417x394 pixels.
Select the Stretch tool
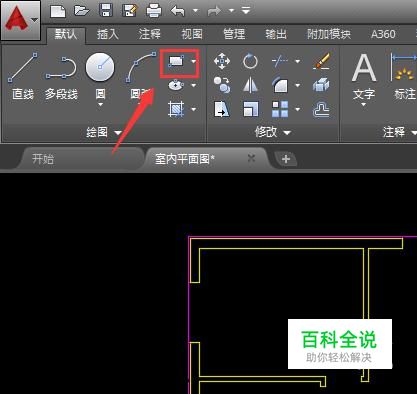tap(222, 109)
